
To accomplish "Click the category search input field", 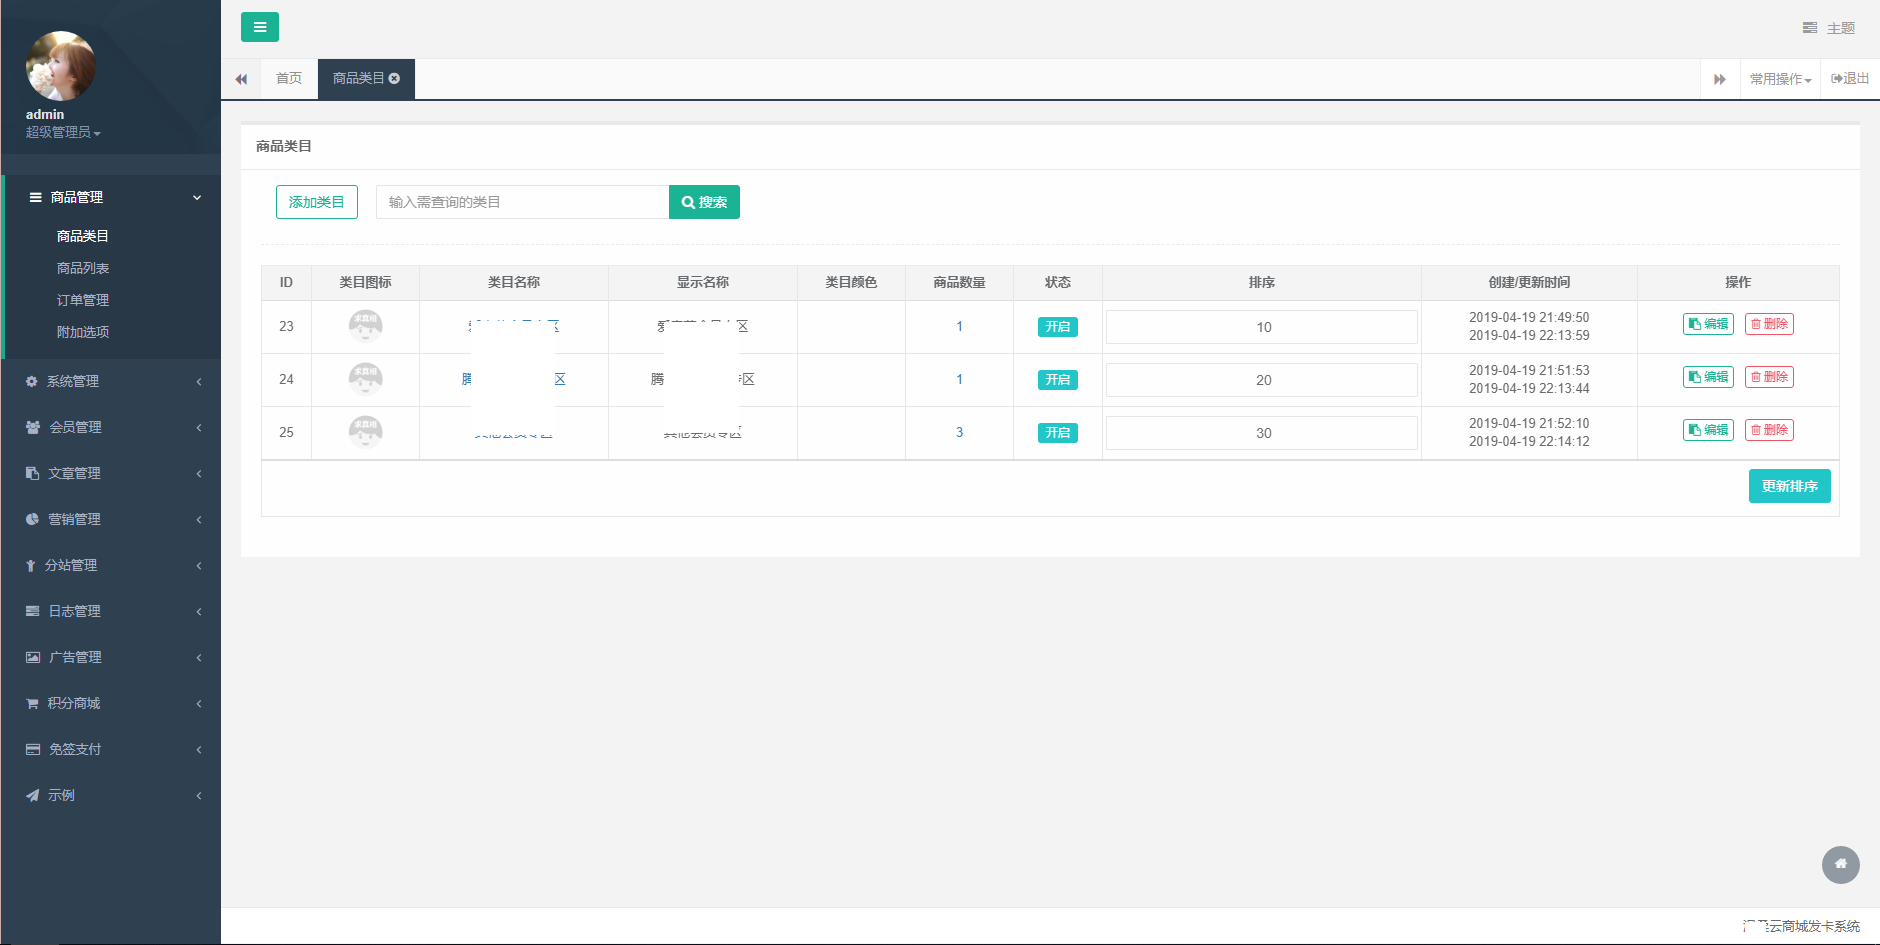I will 522,202.
